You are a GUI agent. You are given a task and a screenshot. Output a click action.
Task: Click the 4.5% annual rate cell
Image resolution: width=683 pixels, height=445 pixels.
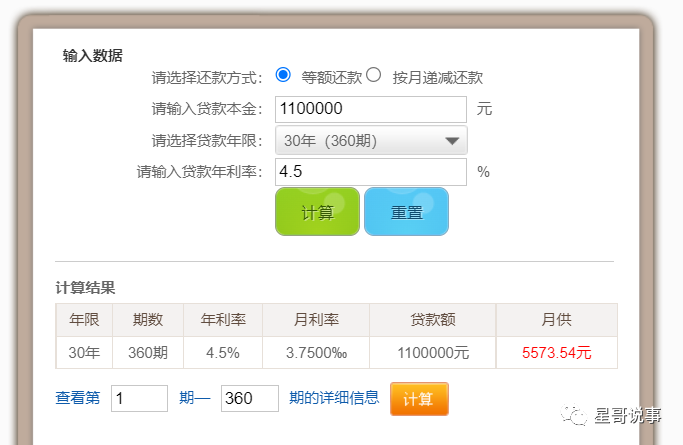click(223, 353)
